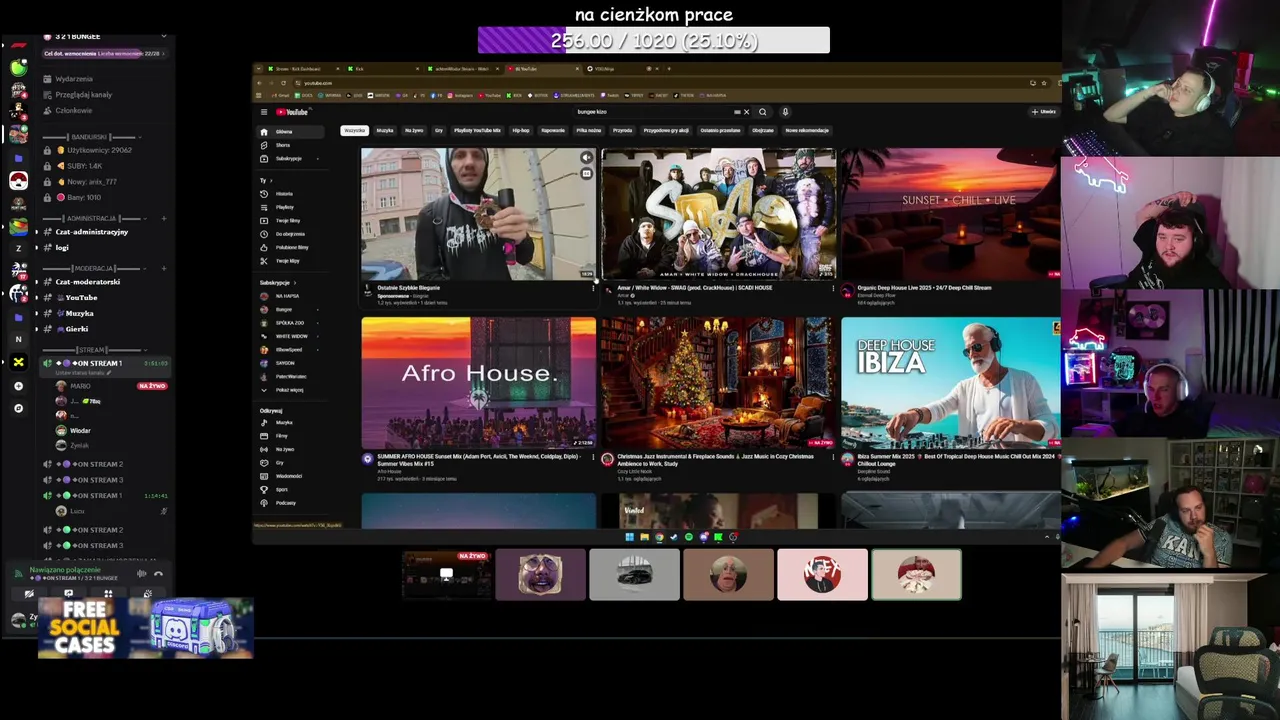Add a server with Discord plus icon

(x=18, y=386)
